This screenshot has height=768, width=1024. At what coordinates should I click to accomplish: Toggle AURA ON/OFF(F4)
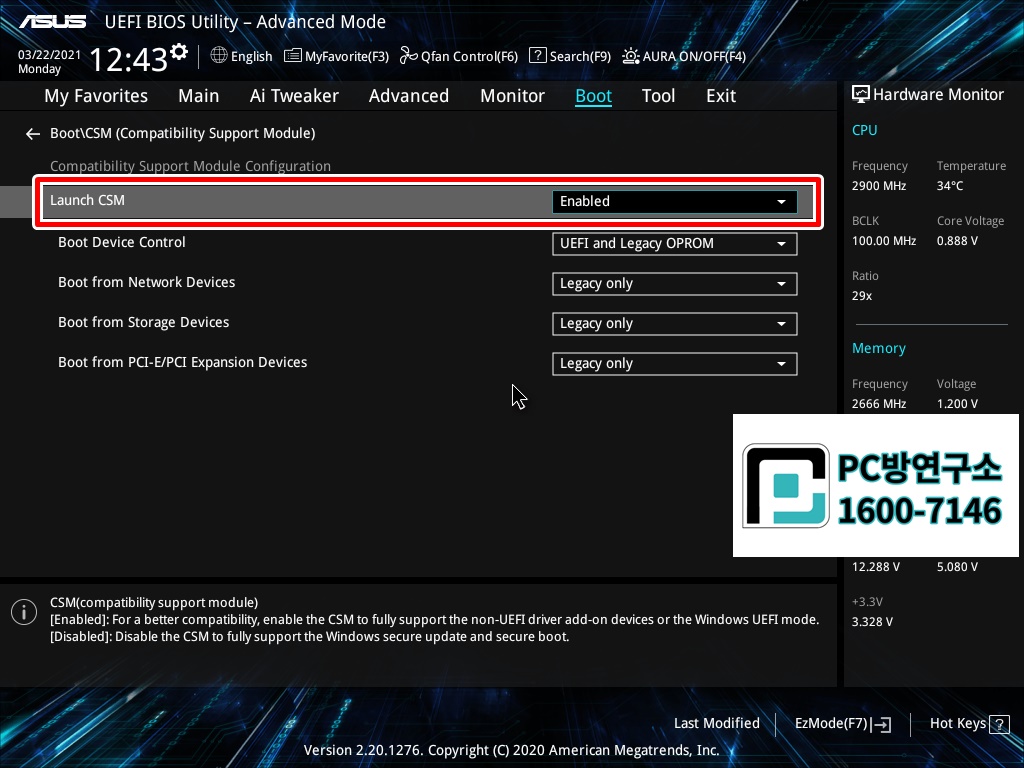pos(684,56)
